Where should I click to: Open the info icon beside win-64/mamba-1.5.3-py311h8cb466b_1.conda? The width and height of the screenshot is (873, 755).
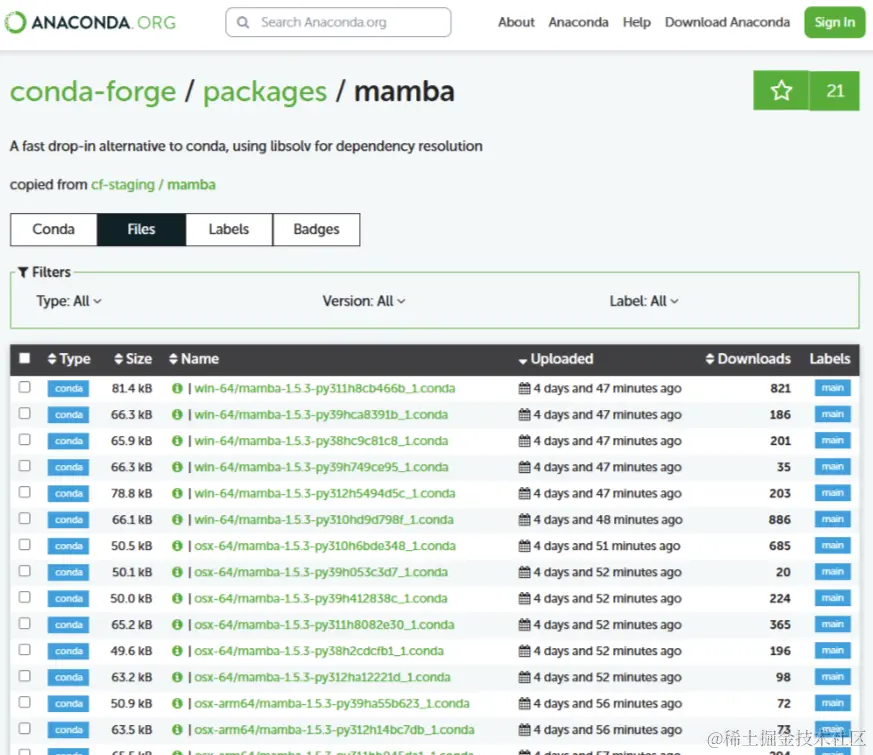[178, 388]
